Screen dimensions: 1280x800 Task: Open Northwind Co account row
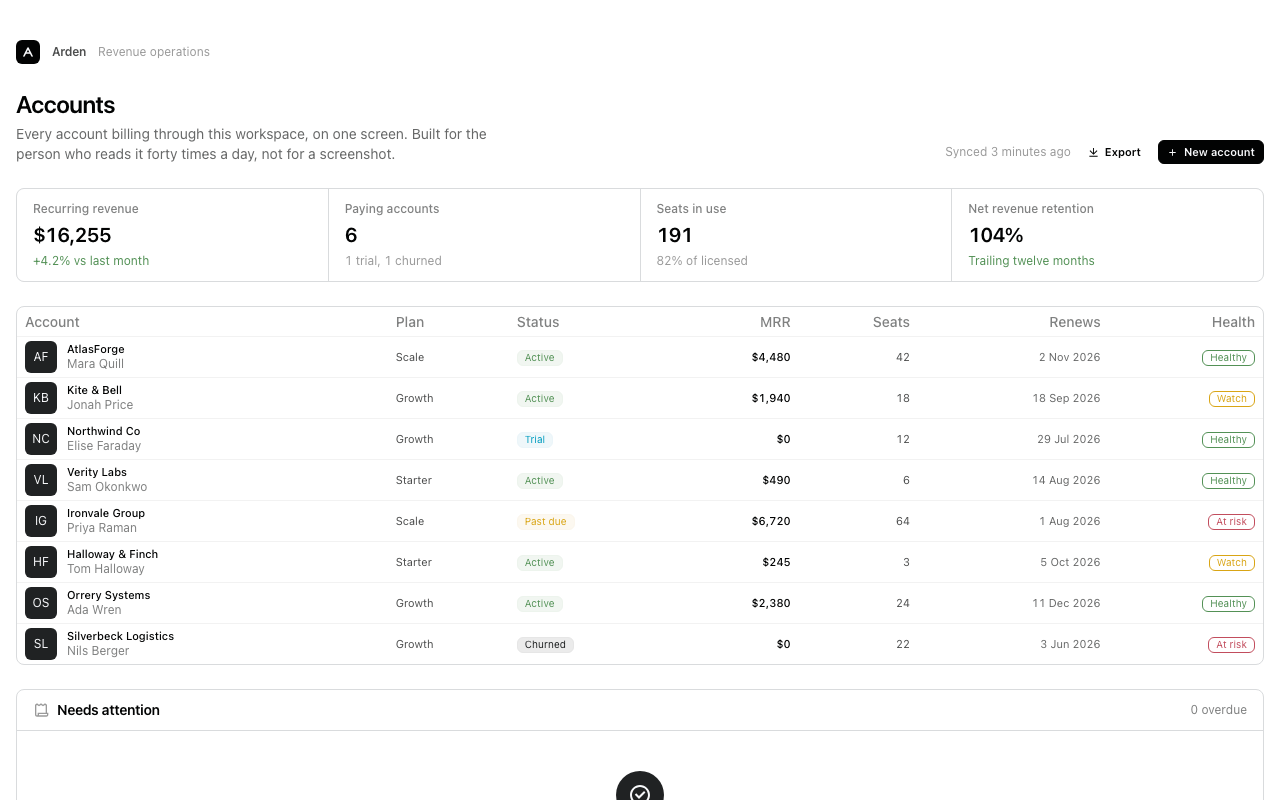coord(640,439)
